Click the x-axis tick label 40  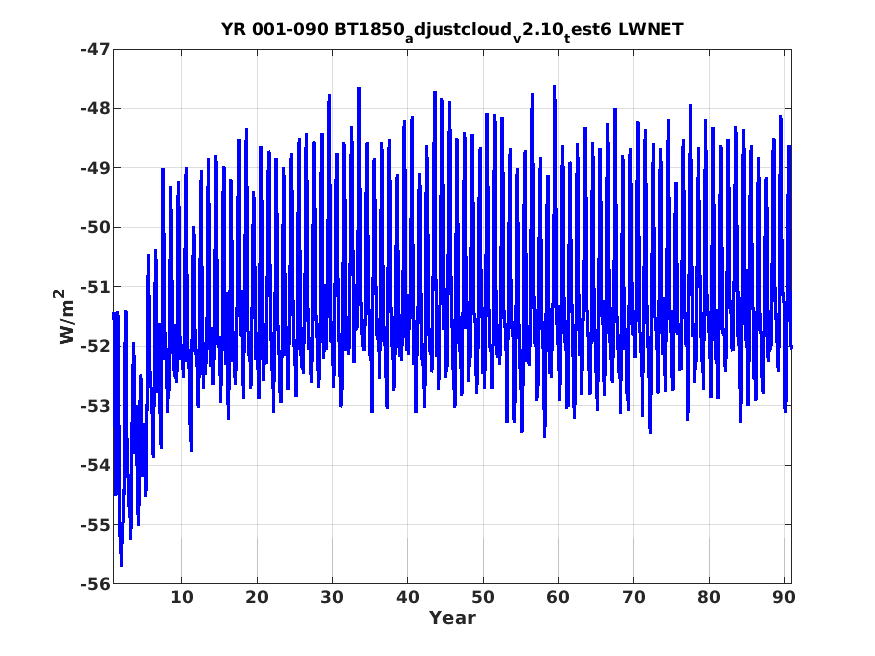(407, 597)
